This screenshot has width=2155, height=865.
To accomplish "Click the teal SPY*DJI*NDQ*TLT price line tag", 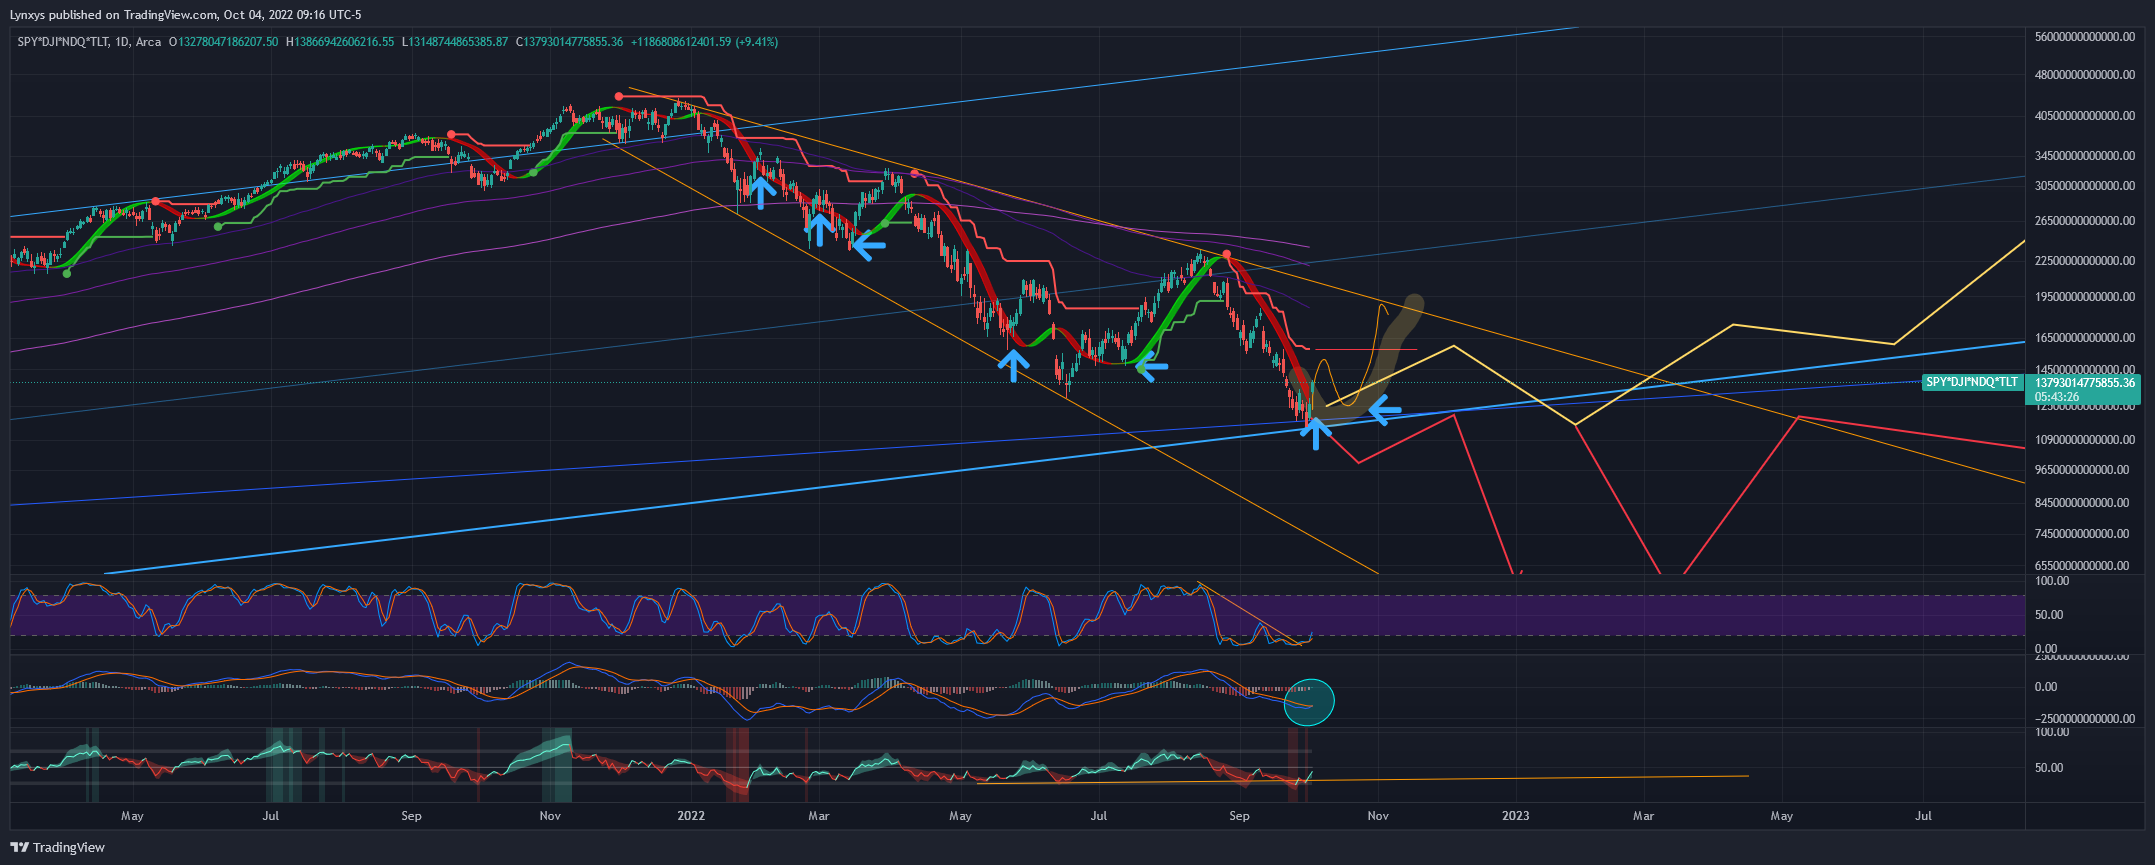I will coord(1972,382).
